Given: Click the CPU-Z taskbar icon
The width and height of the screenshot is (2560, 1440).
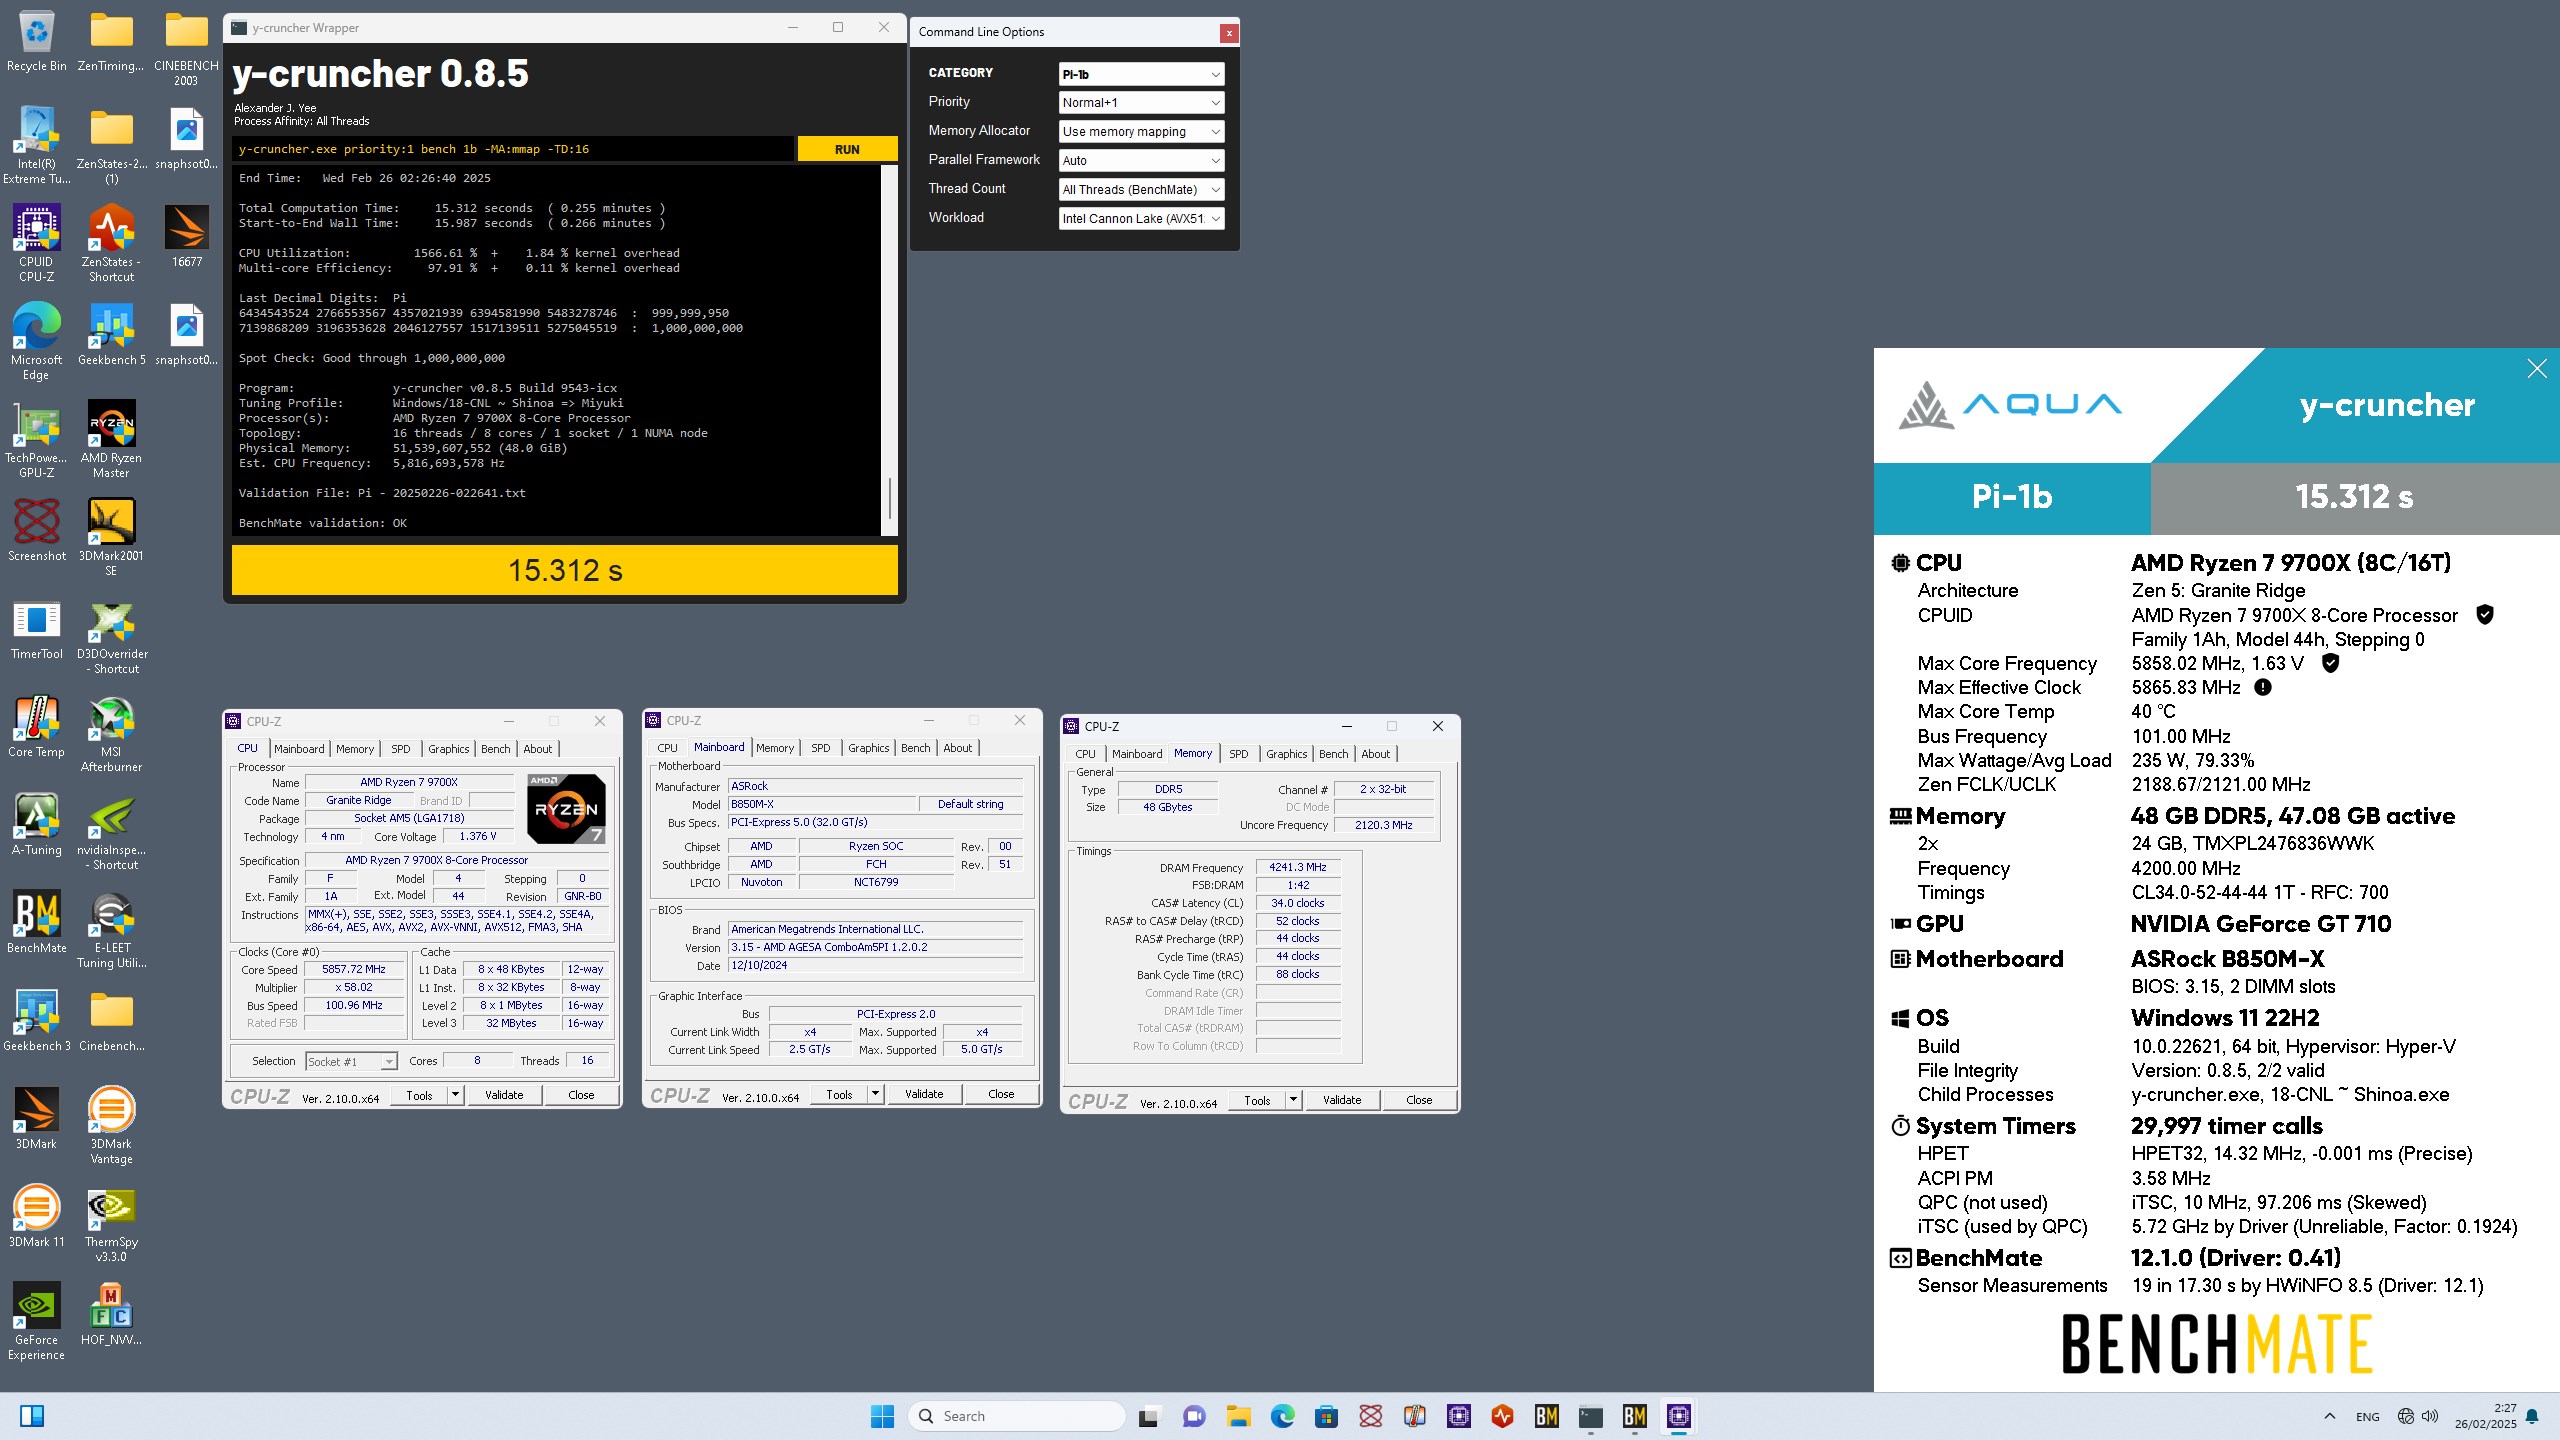Looking at the screenshot, I should pos(1678,1416).
